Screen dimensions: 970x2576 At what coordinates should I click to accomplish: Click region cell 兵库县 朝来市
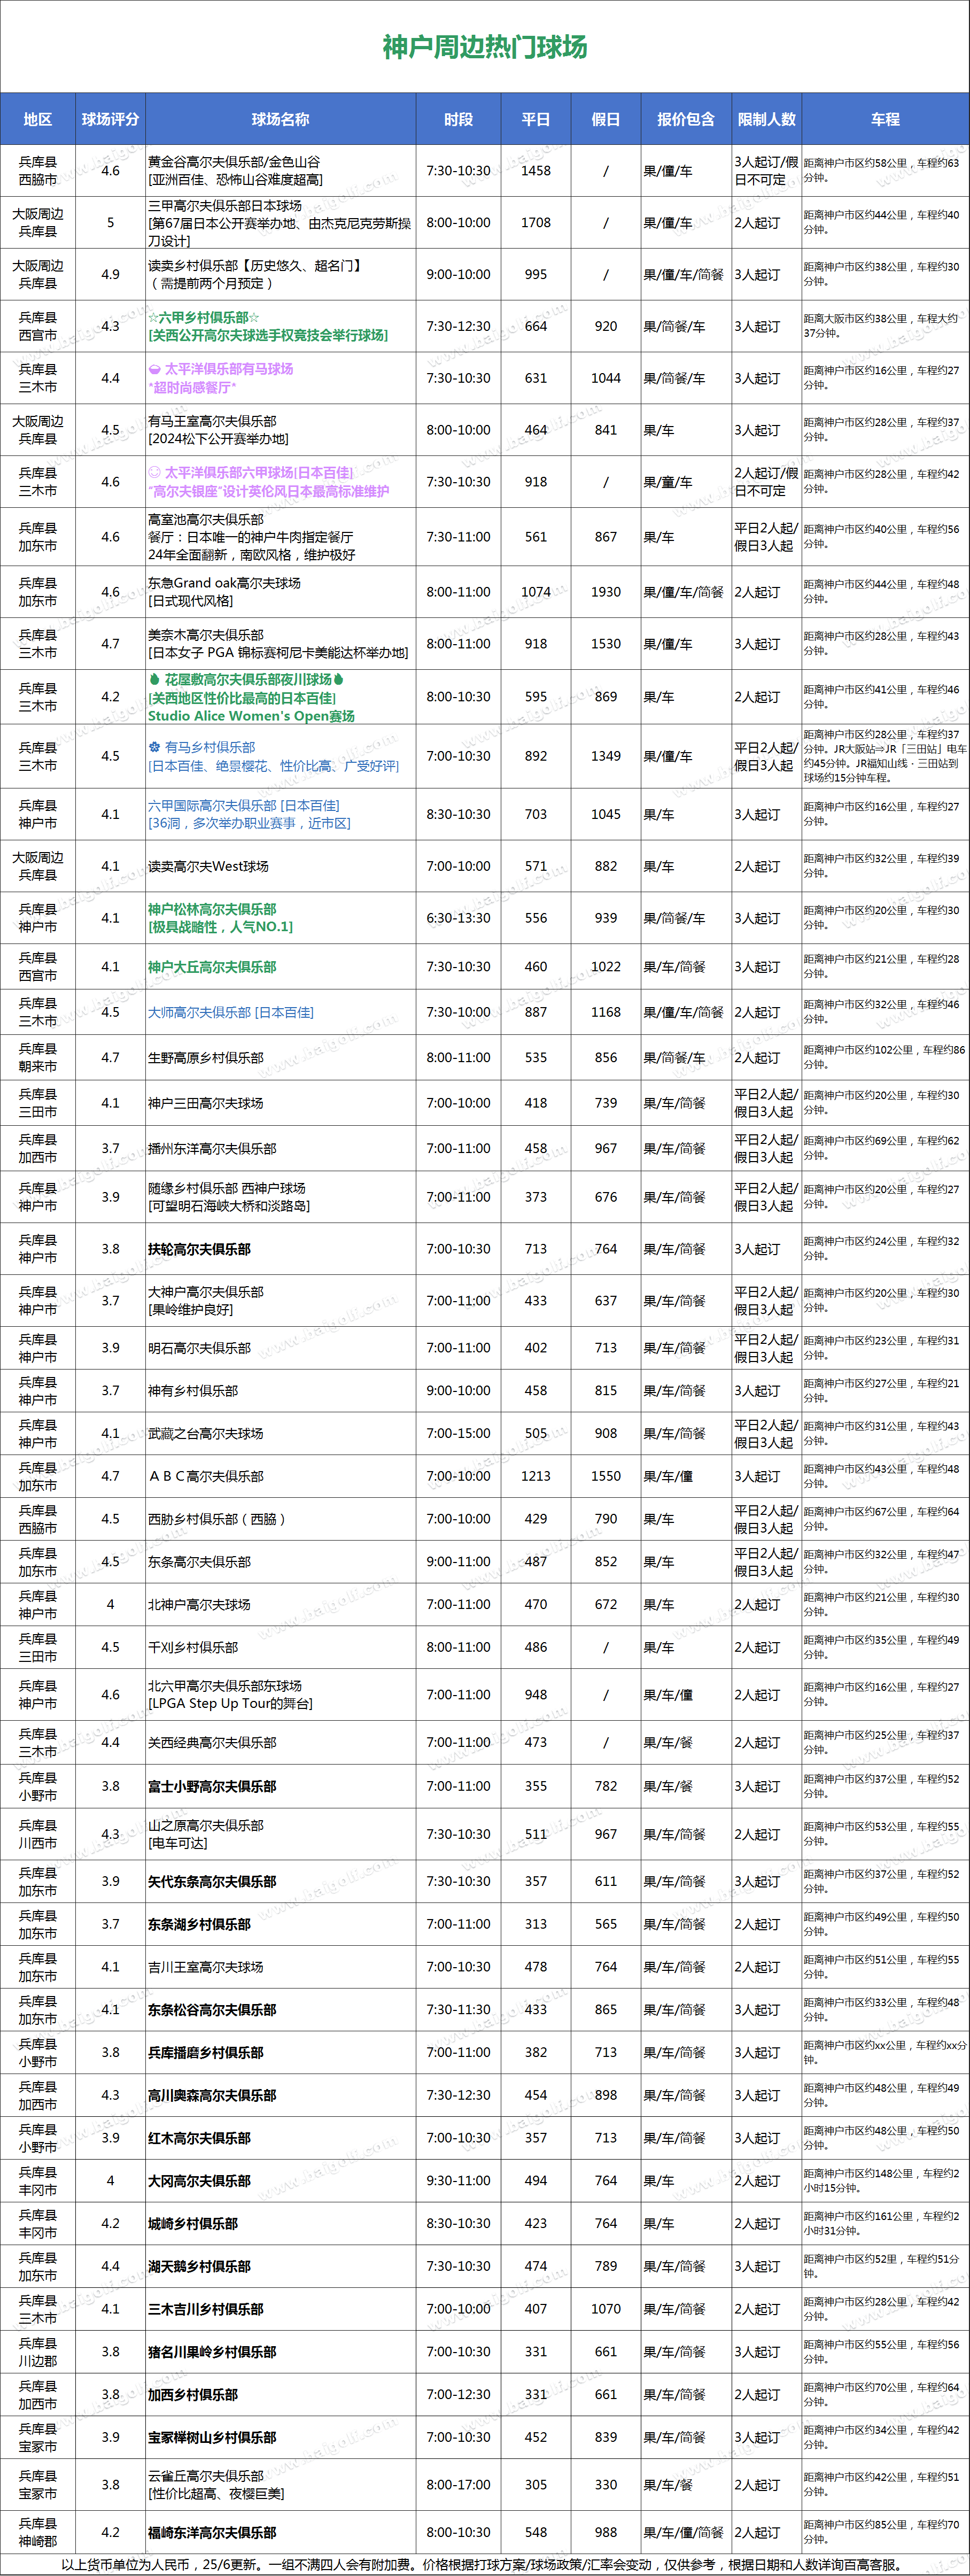[x=38, y=1058]
